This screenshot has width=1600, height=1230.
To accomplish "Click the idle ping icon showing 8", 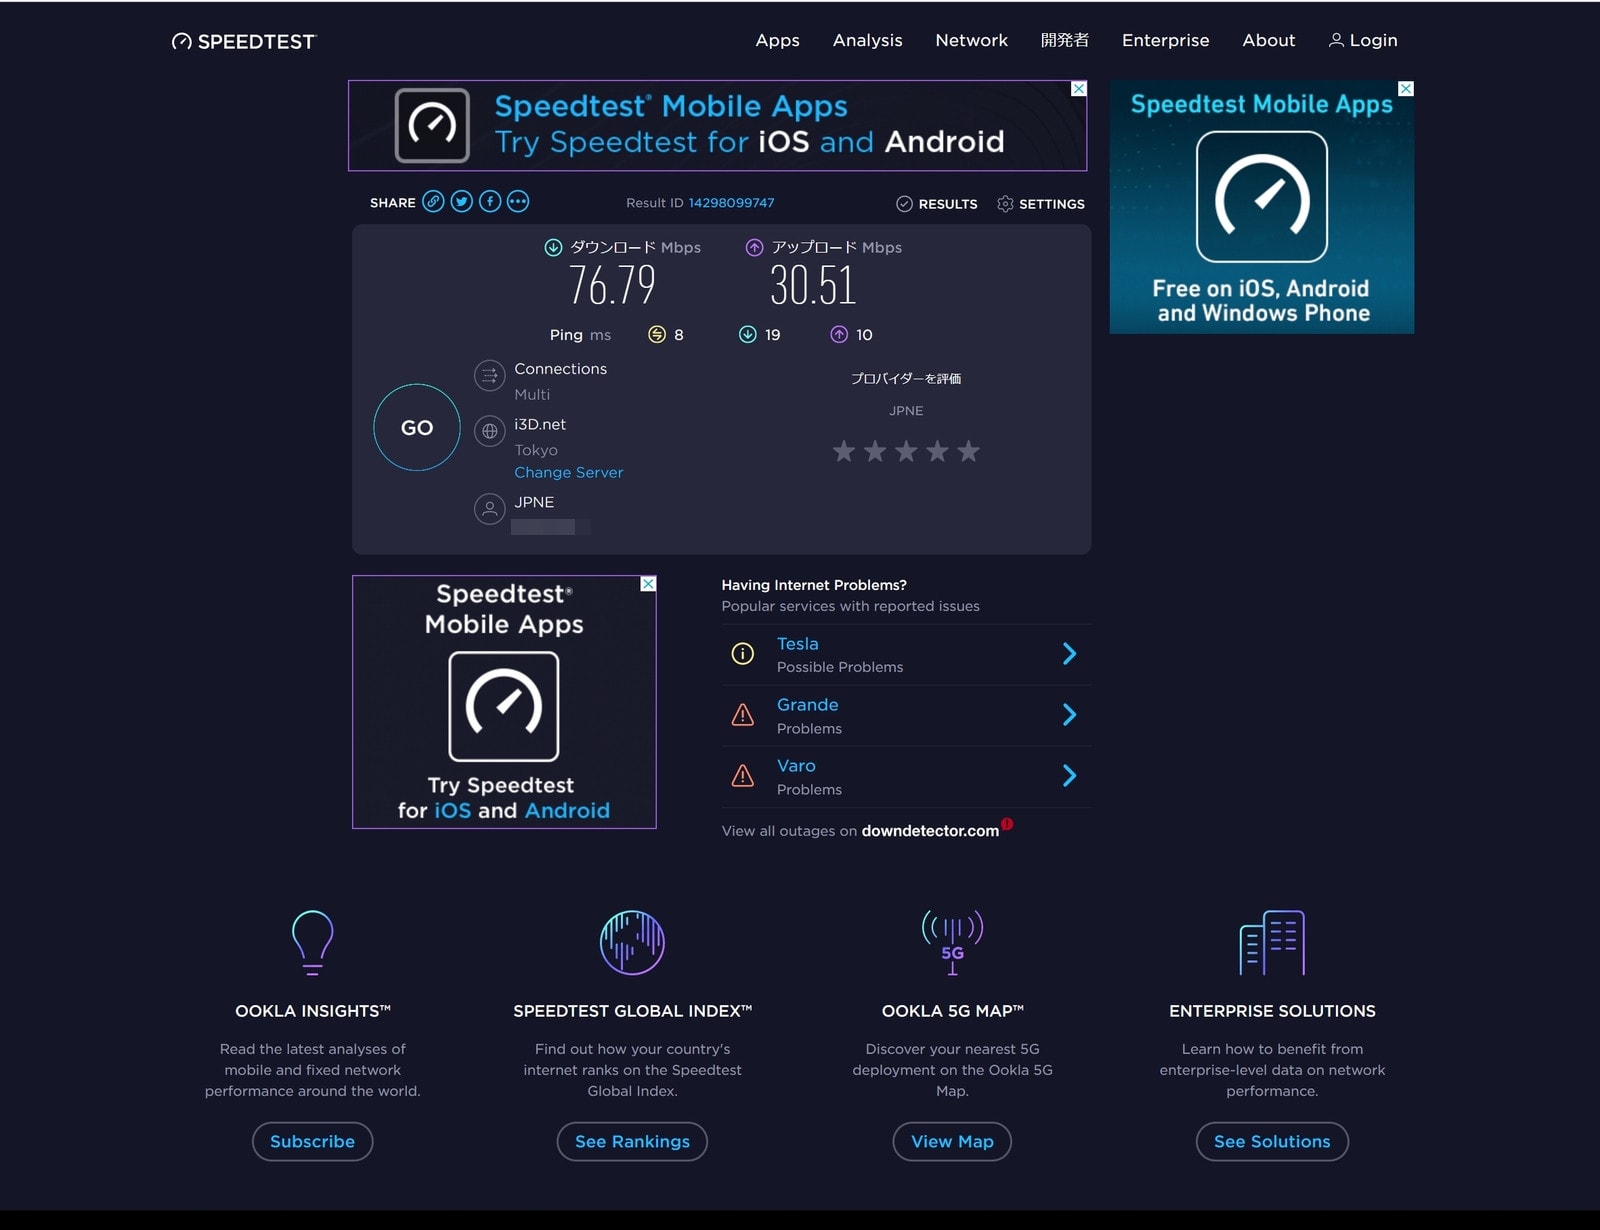I will coord(657,334).
